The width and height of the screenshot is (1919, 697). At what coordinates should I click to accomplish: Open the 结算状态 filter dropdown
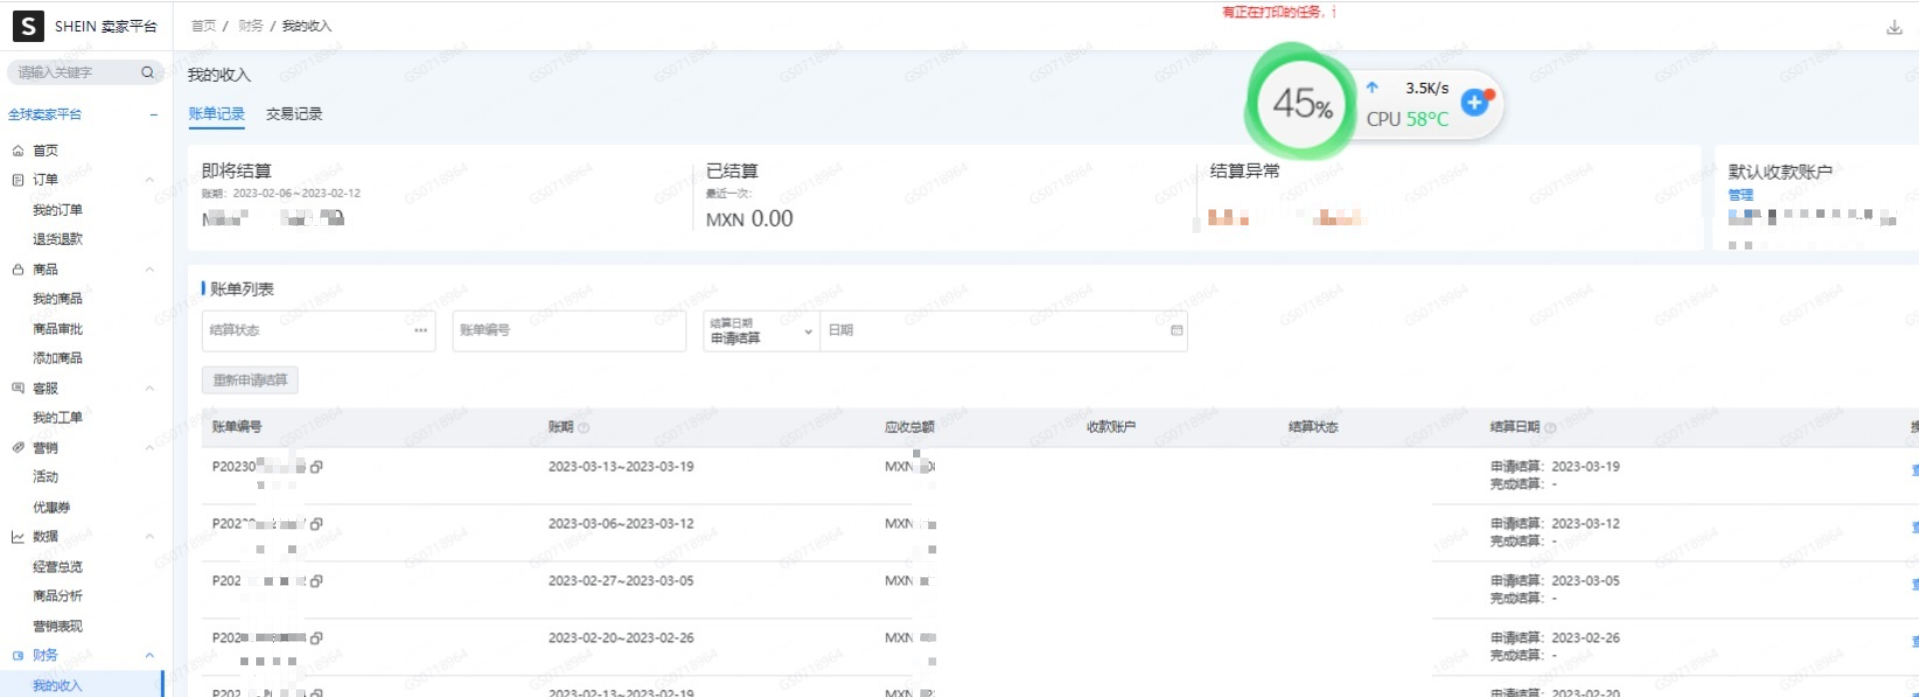pyautogui.click(x=318, y=331)
